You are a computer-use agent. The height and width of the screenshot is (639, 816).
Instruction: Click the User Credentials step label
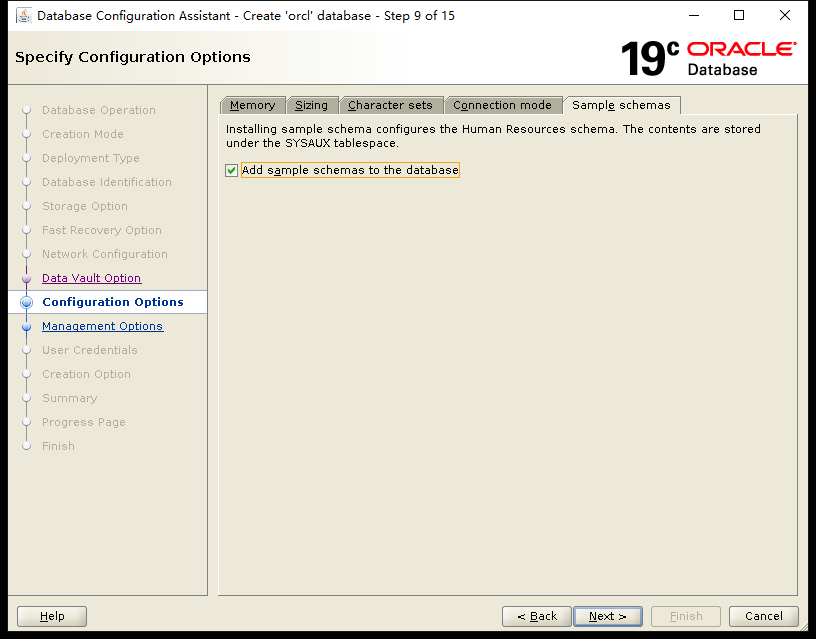pyautogui.click(x=90, y=350)
